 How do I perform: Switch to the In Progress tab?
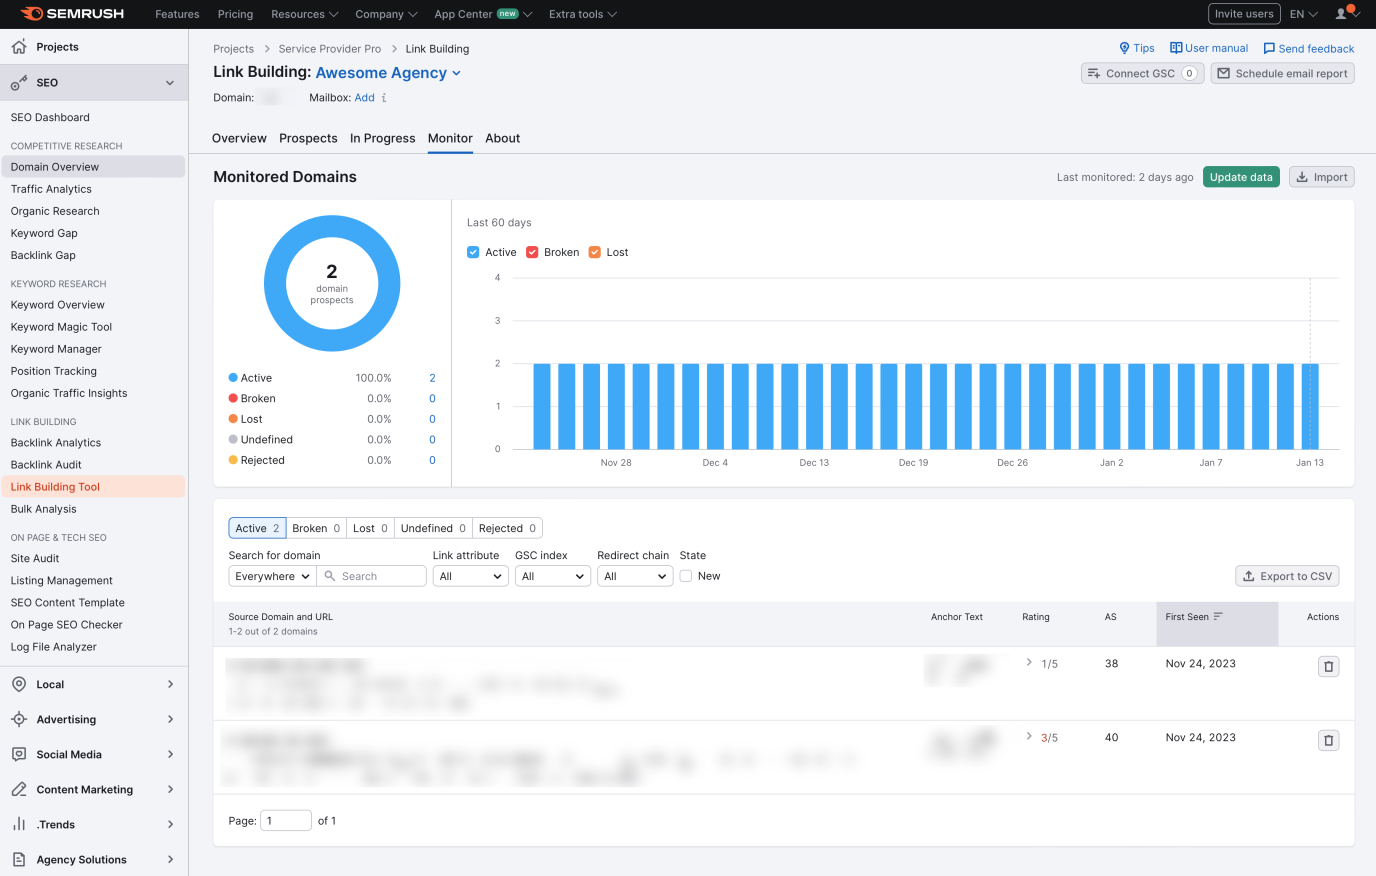tap(382, 138)
